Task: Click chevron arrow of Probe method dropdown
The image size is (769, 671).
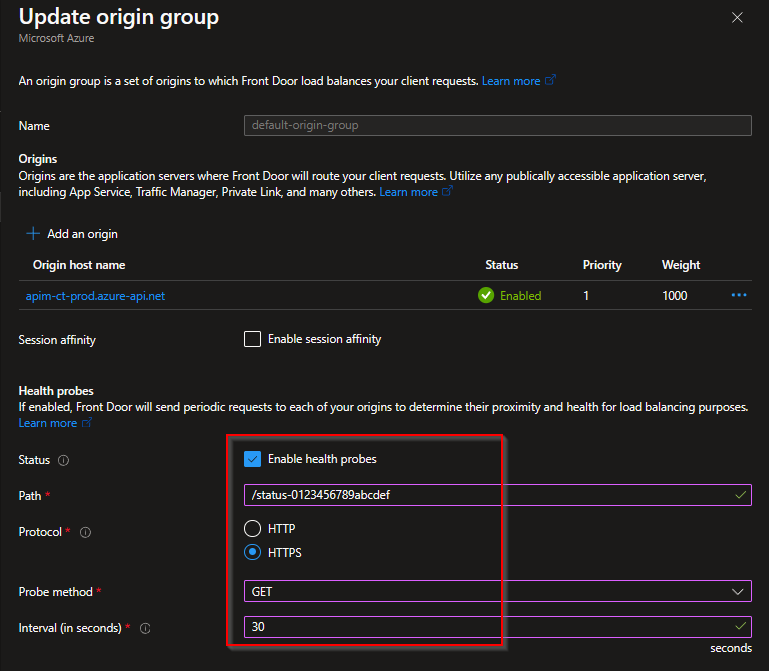Action: [737, 592]
